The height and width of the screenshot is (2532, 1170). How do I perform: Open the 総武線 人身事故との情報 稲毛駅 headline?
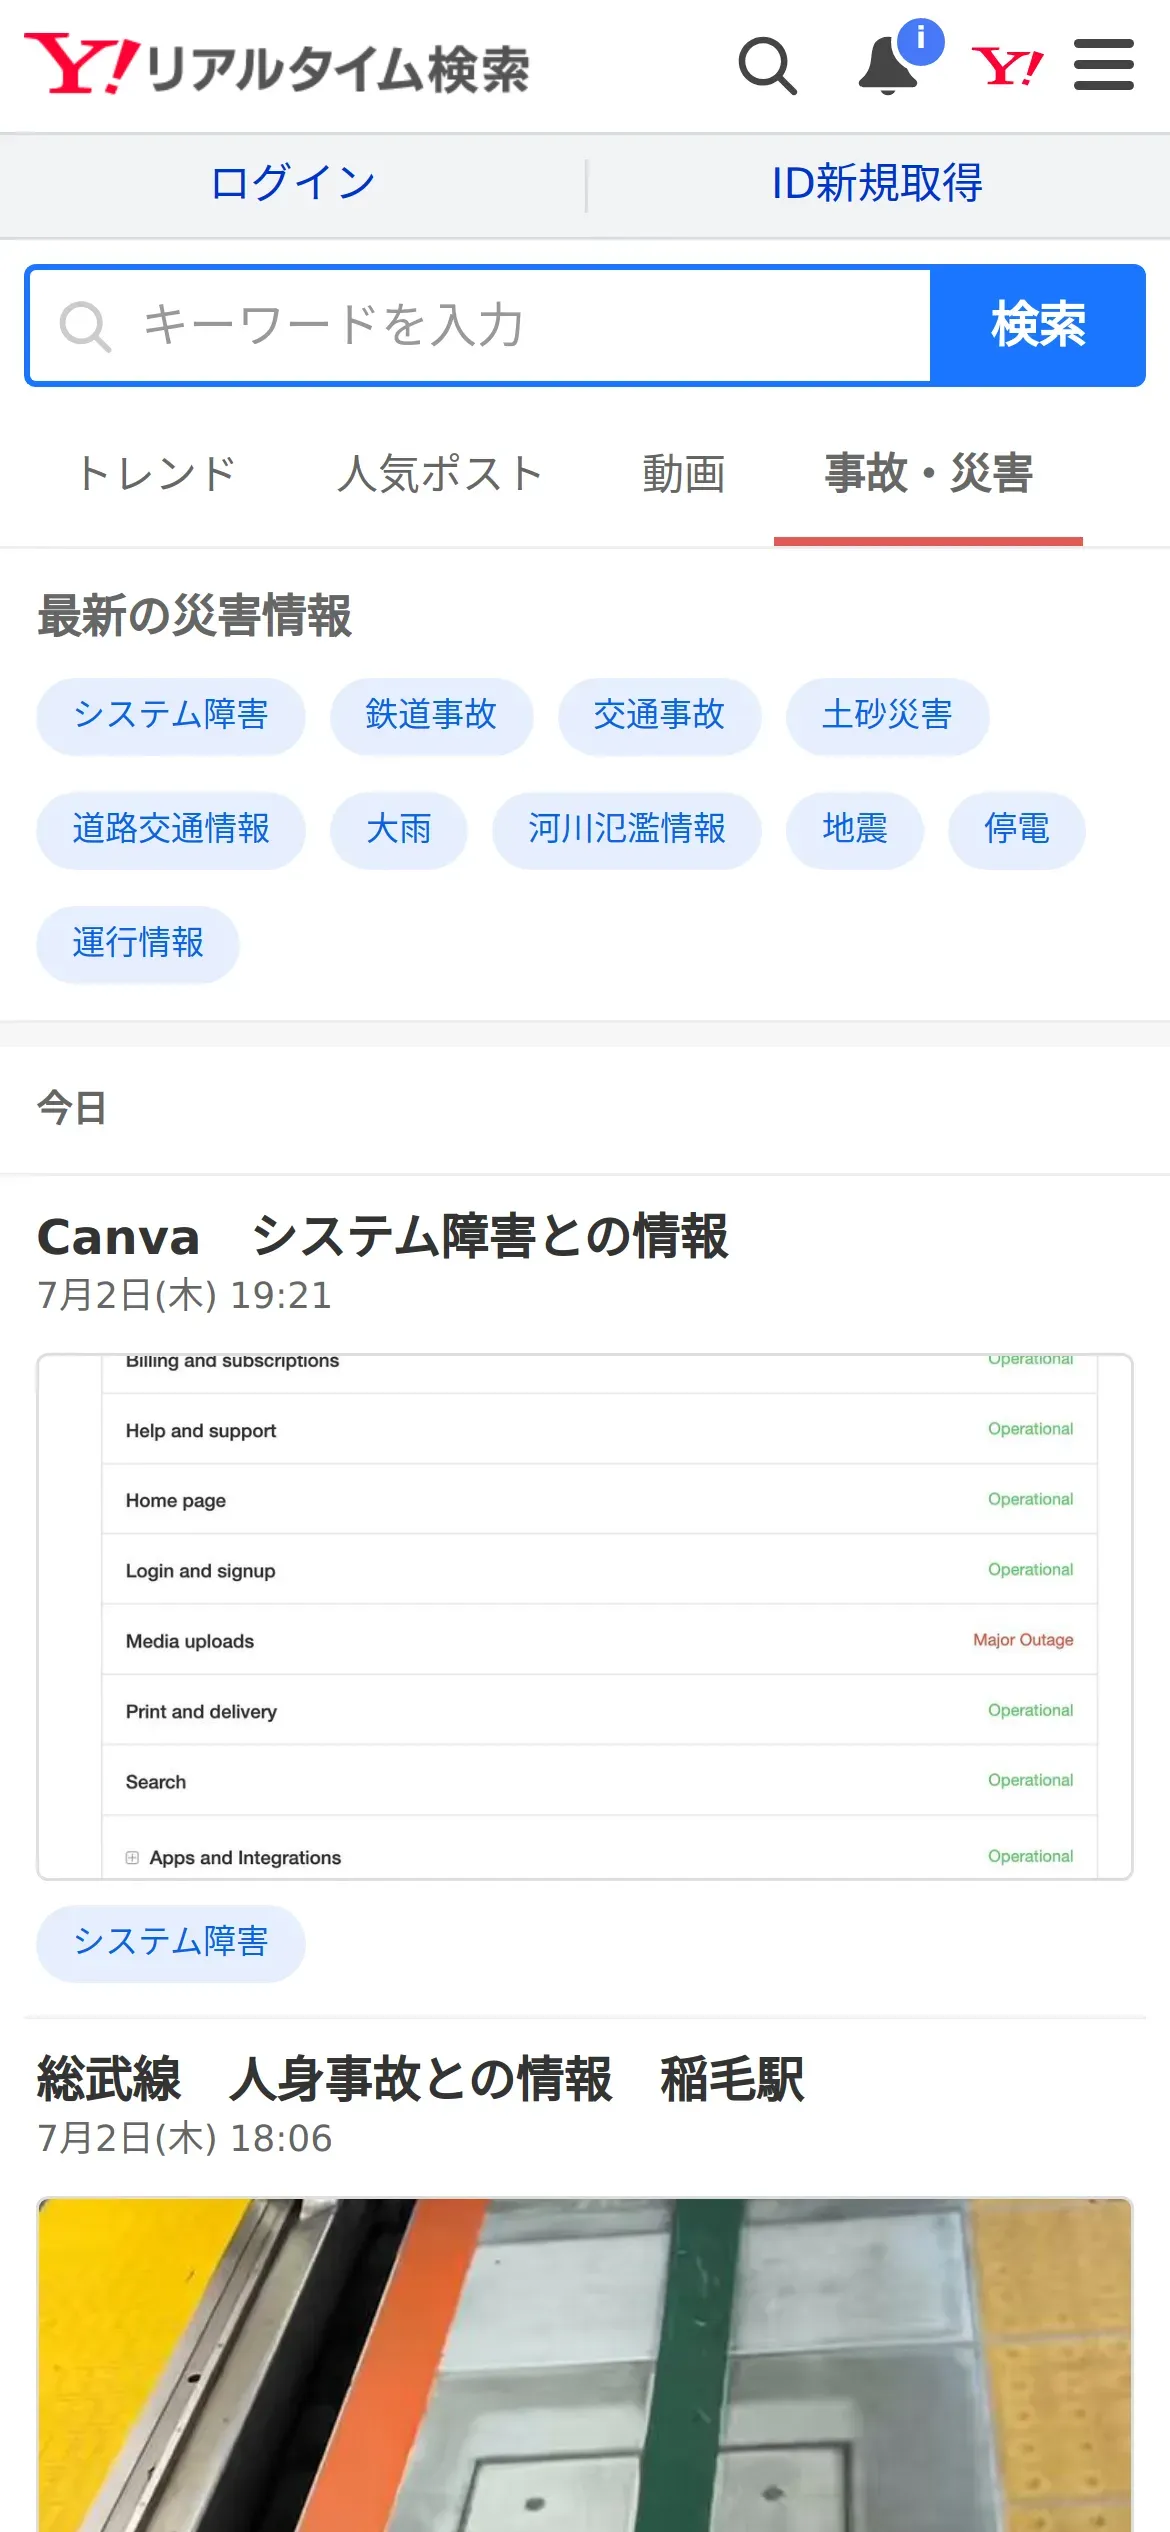[421, 2080]
